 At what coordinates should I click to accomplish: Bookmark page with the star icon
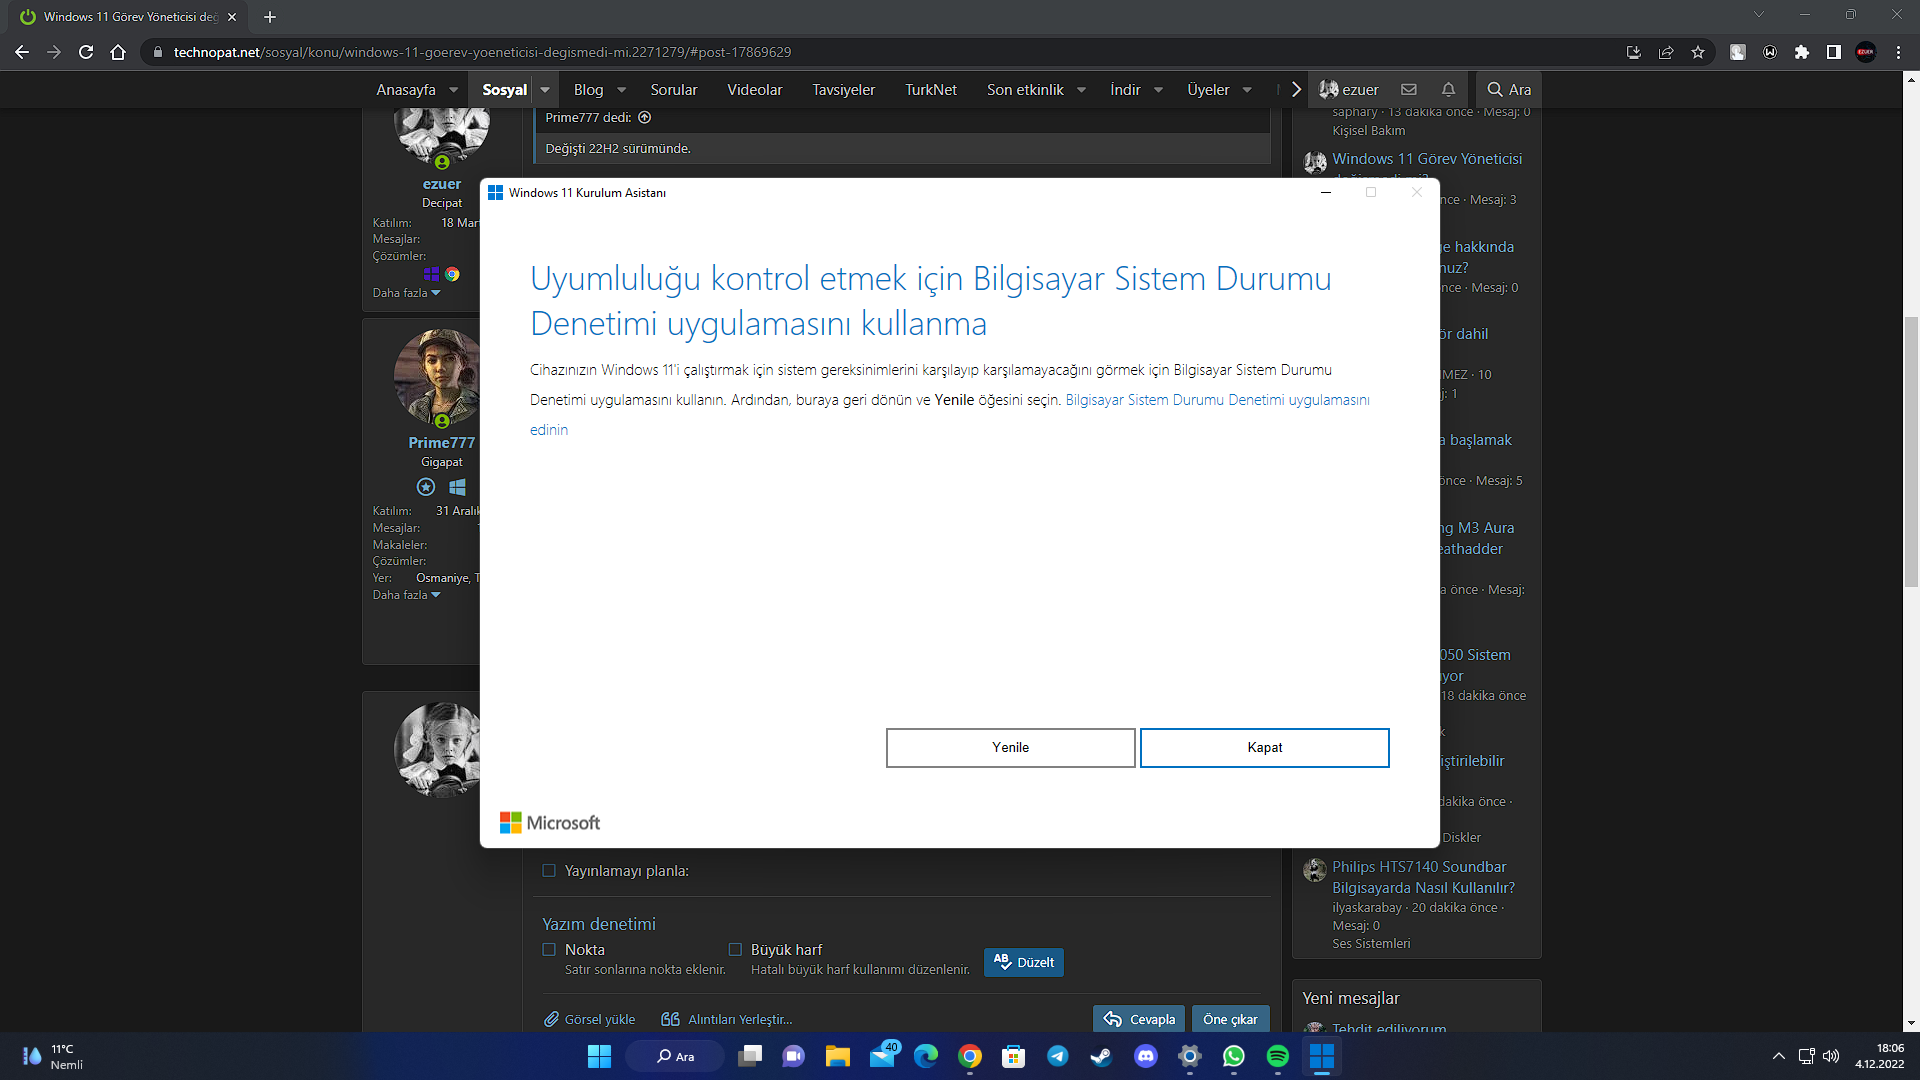[1698, 52]
